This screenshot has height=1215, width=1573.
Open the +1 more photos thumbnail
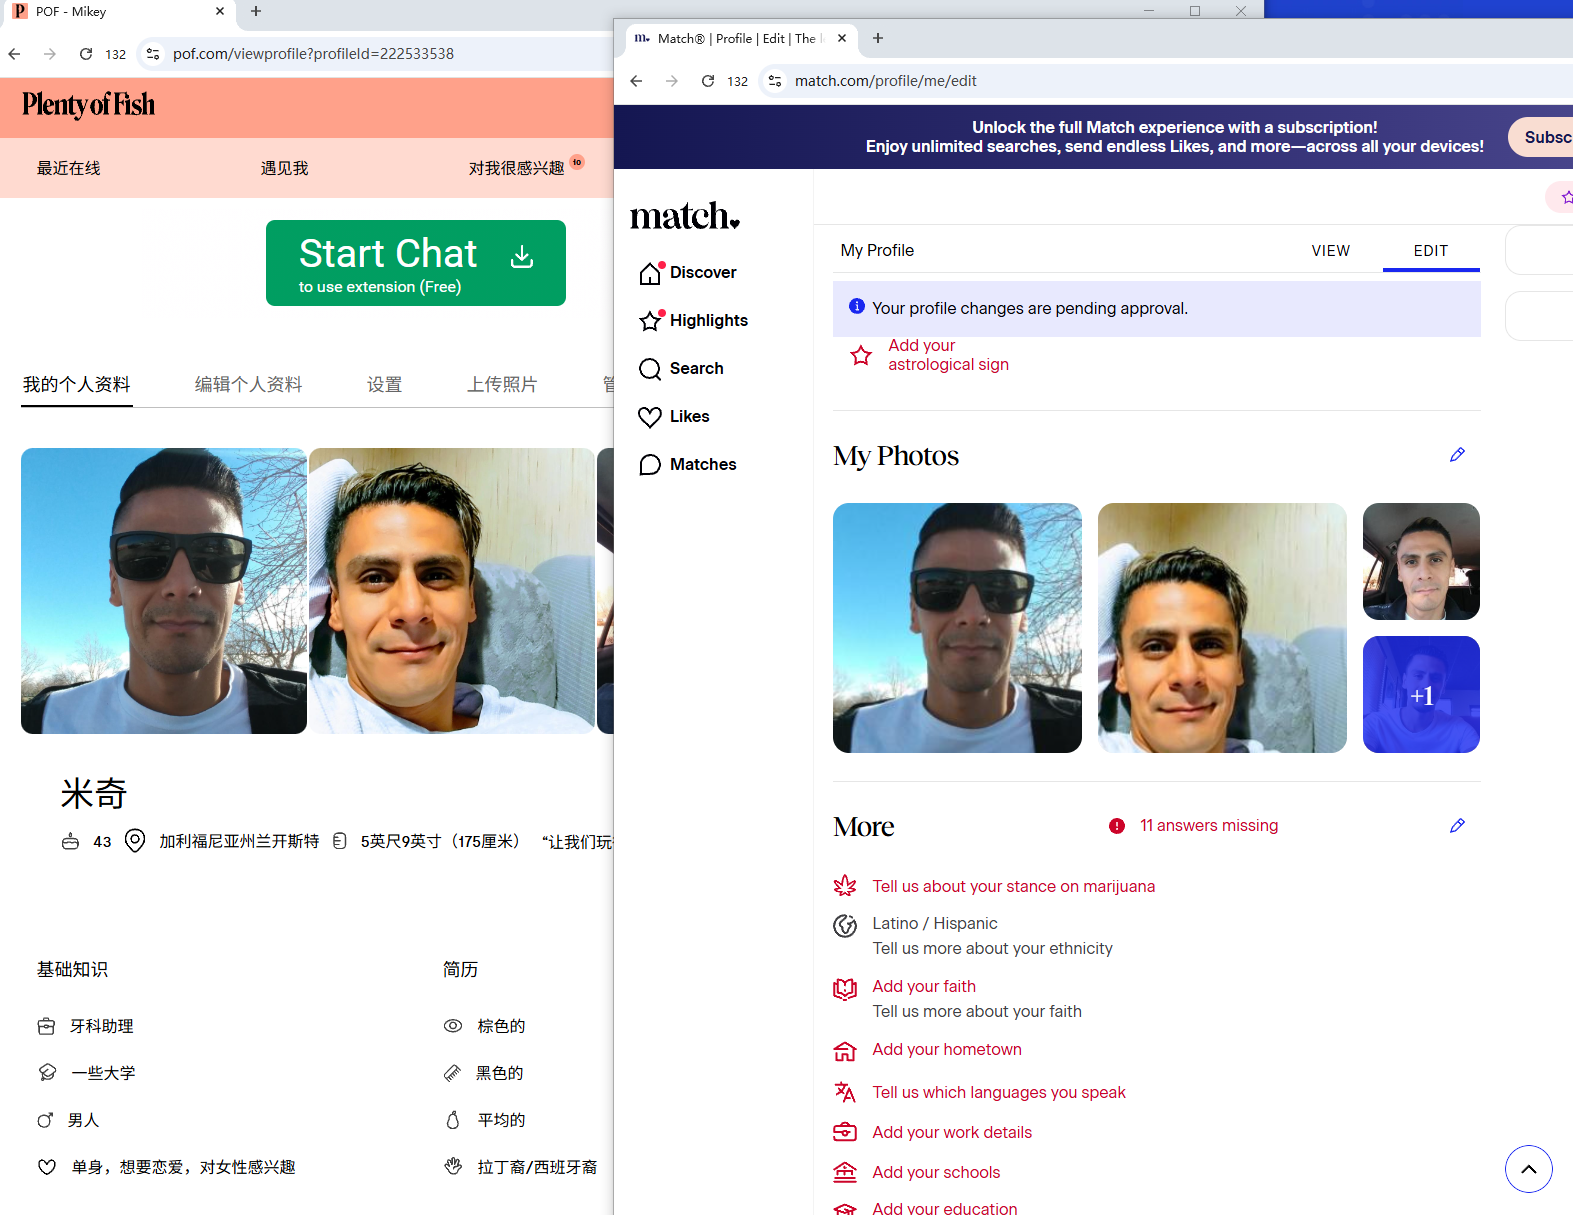(x=1420, y=695)
